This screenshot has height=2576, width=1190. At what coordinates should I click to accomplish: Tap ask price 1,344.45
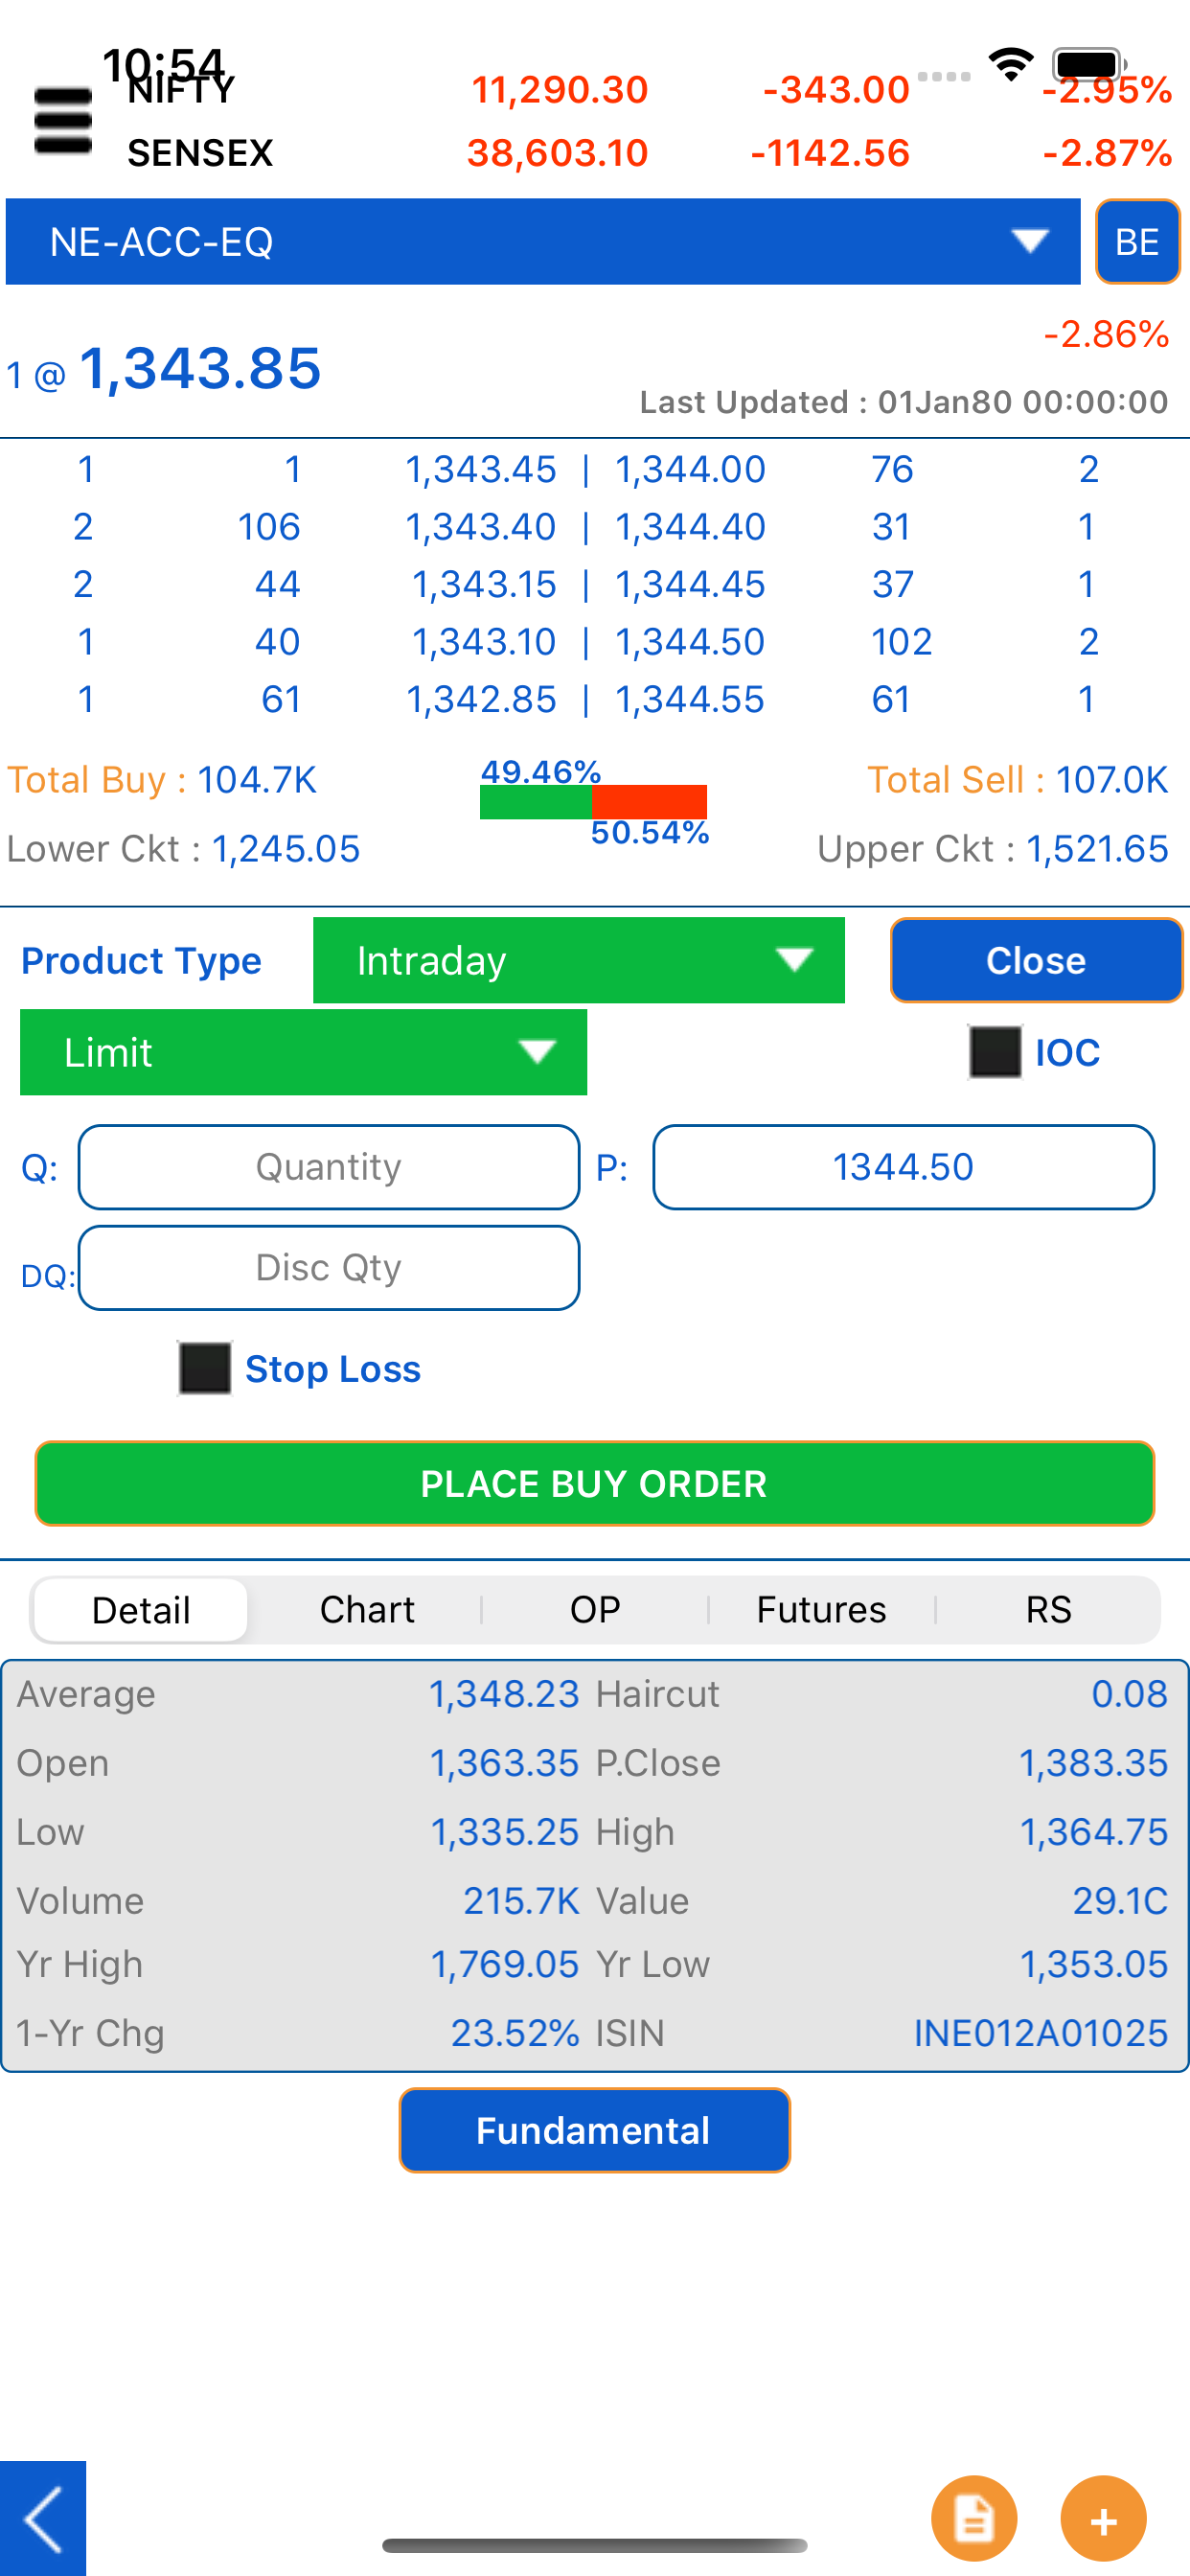tap(690, 584)
